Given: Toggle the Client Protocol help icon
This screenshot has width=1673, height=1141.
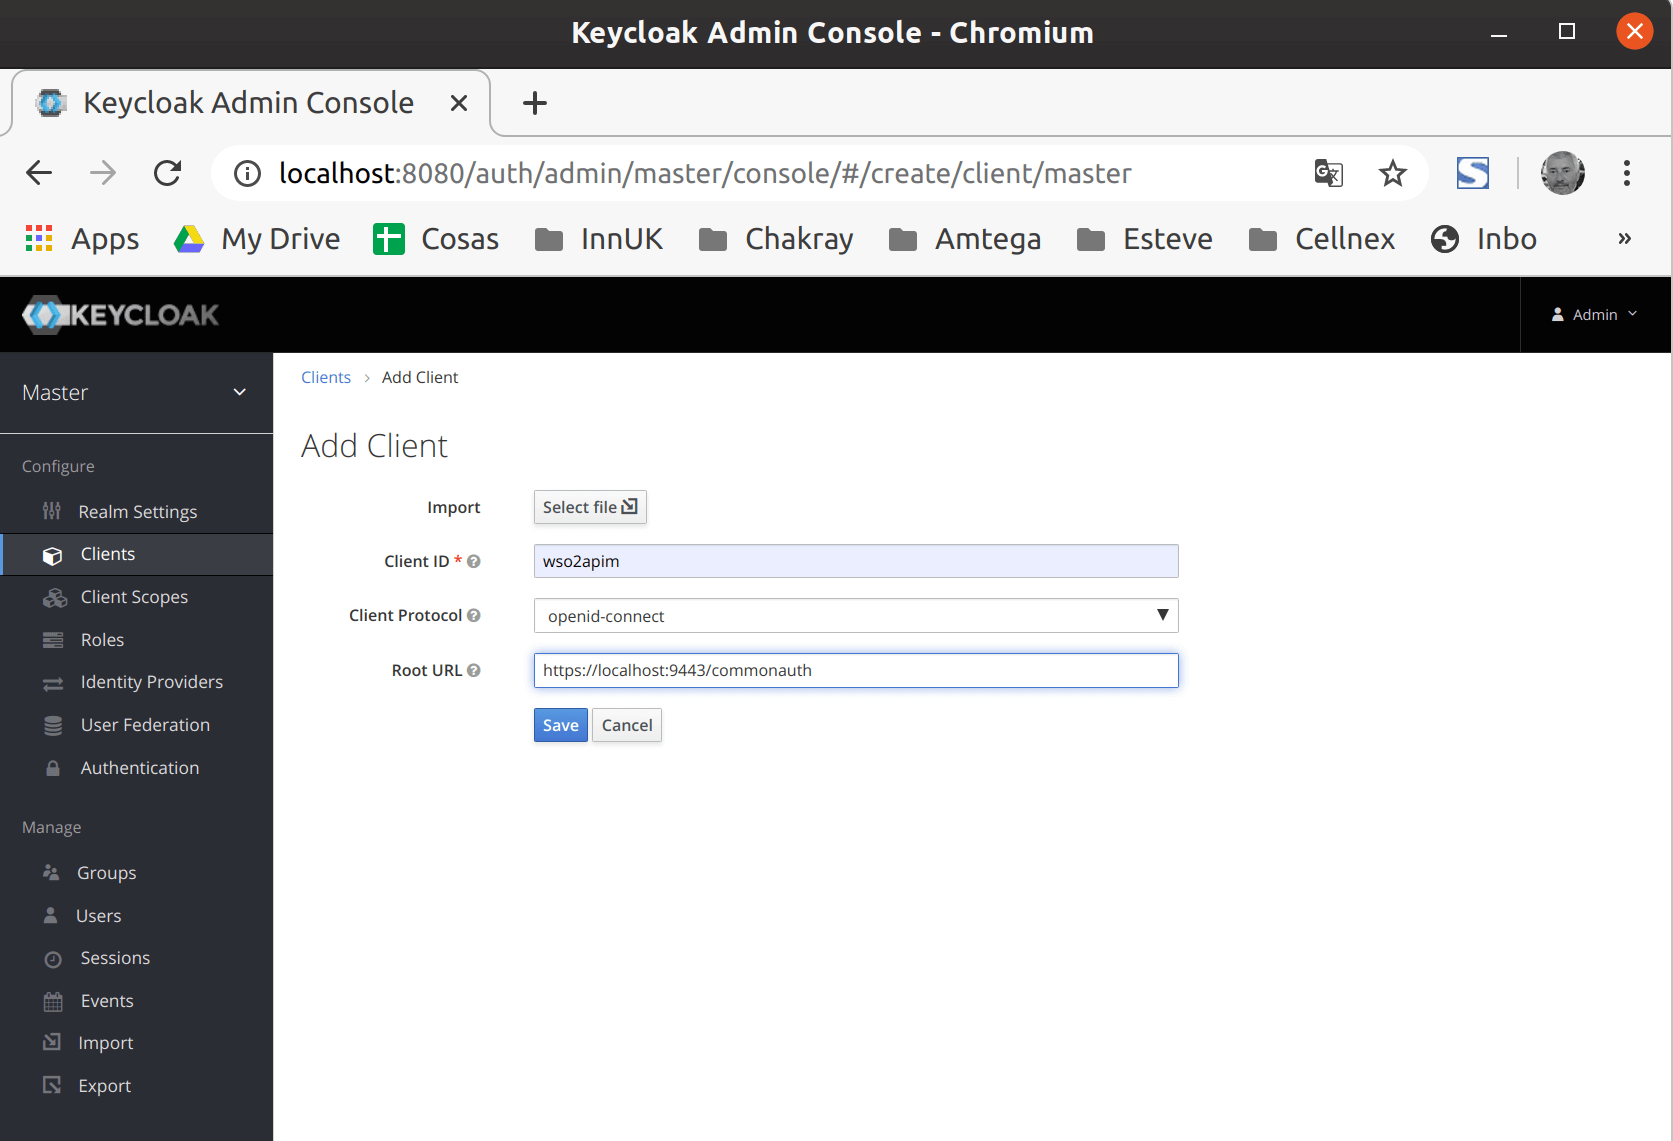Looking at the screenshot, I should coord(473,615).
